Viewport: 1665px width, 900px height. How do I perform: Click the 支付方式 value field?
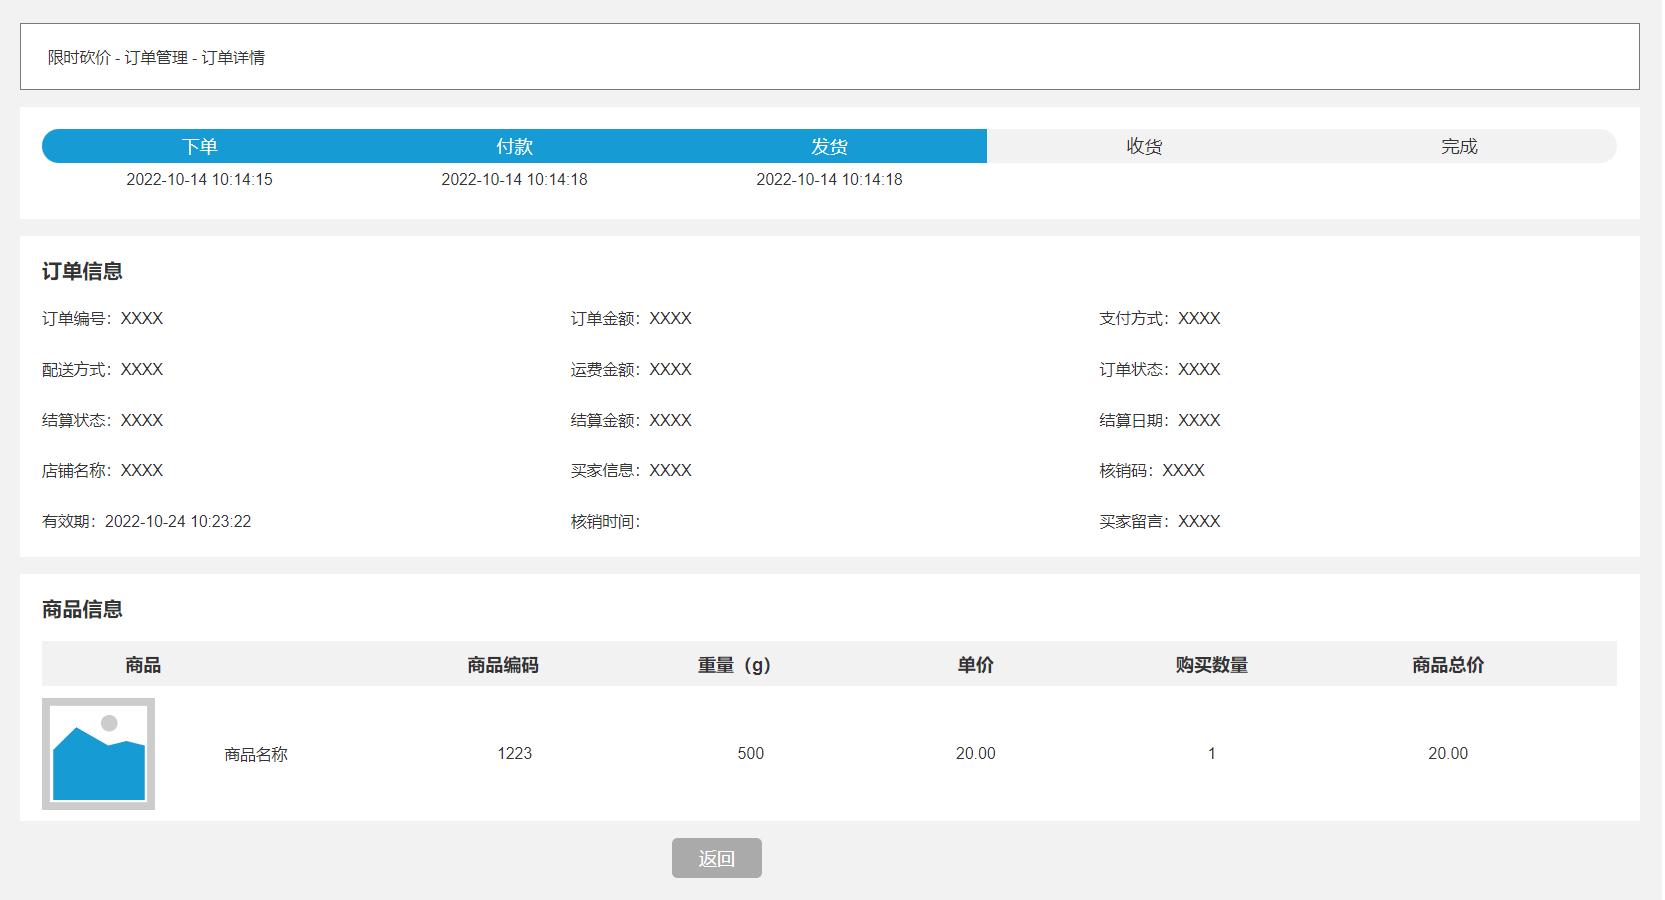click(1198, 319)
